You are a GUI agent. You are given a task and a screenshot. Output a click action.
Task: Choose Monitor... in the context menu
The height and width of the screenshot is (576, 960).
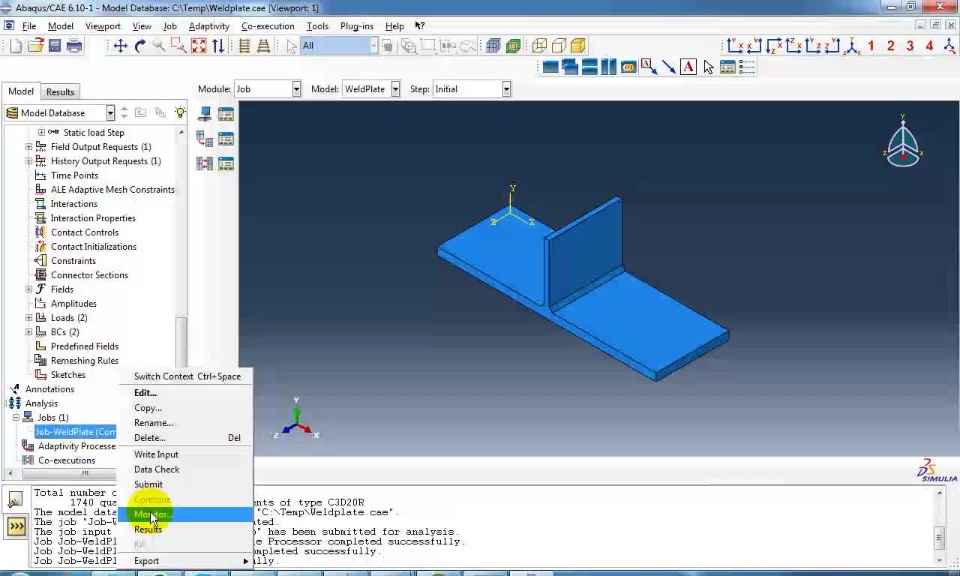click(x=186, y=514)
